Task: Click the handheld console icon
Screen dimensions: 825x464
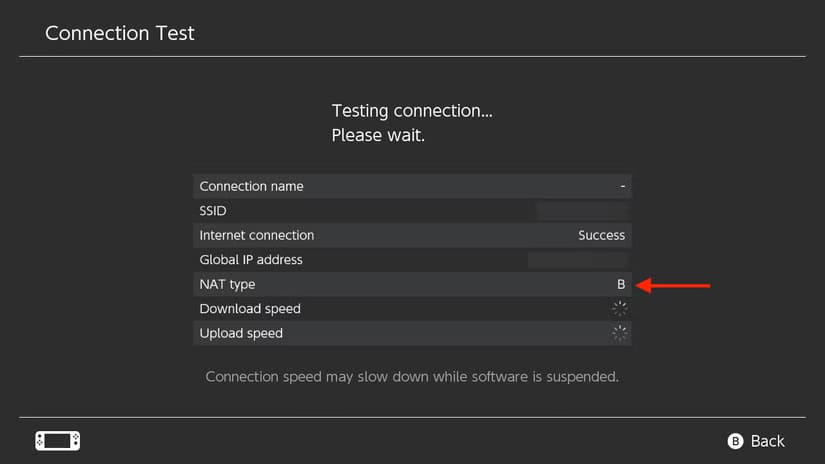Action: (58, 441)
